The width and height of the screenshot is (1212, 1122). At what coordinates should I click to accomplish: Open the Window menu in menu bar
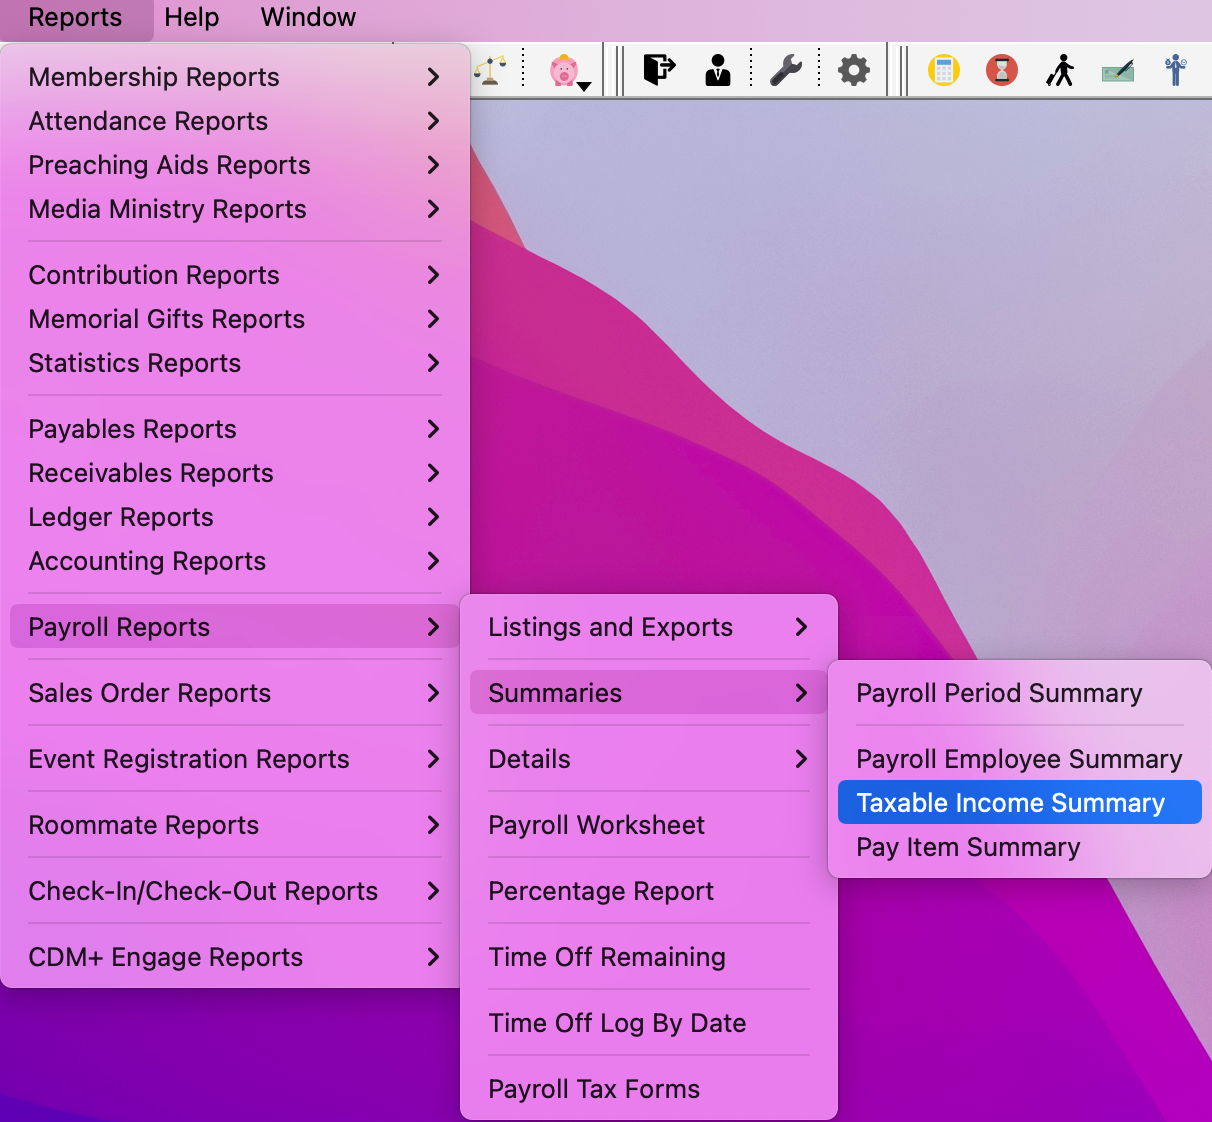coord(308,17)
